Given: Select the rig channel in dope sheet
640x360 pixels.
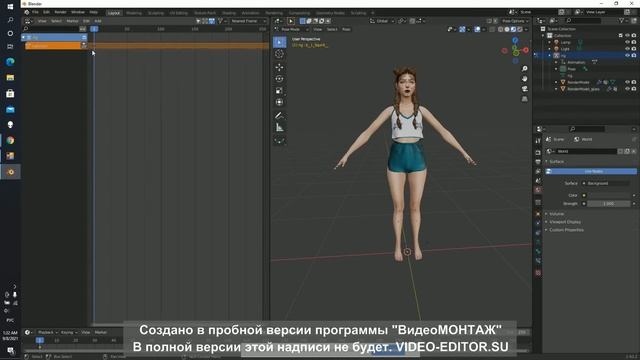Looking at the screenshot, I should (x=54, y=38).
